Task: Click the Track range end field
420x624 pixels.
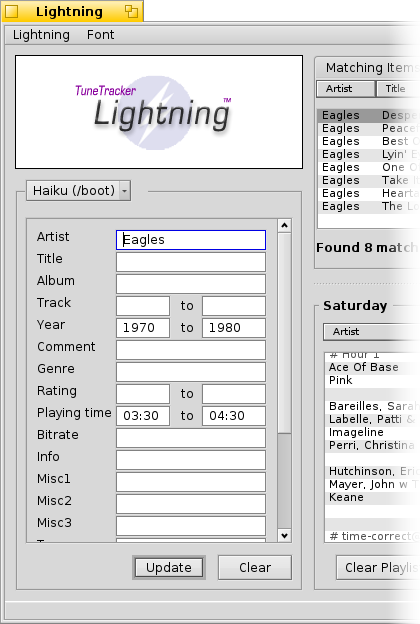Action: click(234, 306)
